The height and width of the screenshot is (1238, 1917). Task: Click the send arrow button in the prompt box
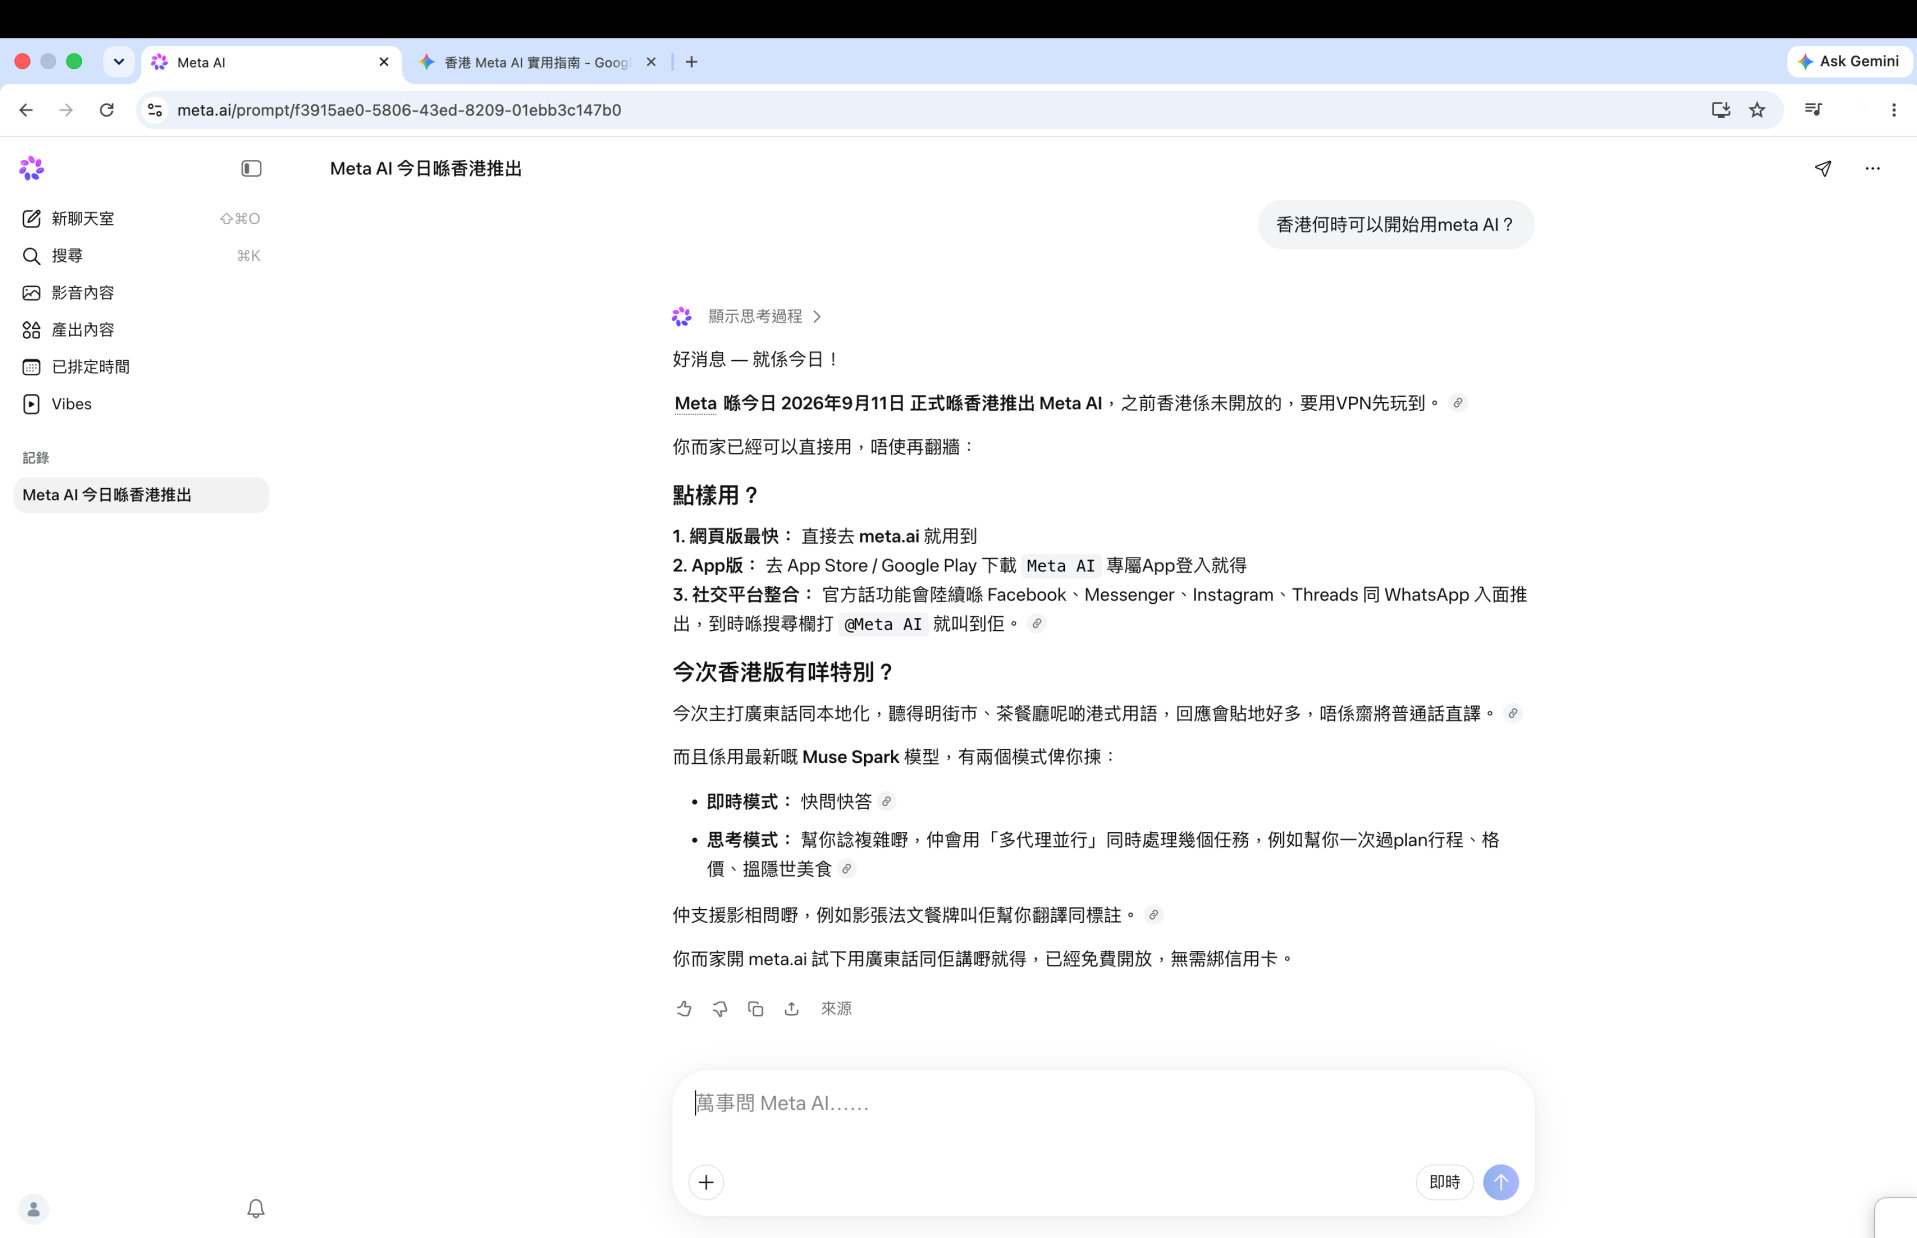click(x=1500, y=1182)
